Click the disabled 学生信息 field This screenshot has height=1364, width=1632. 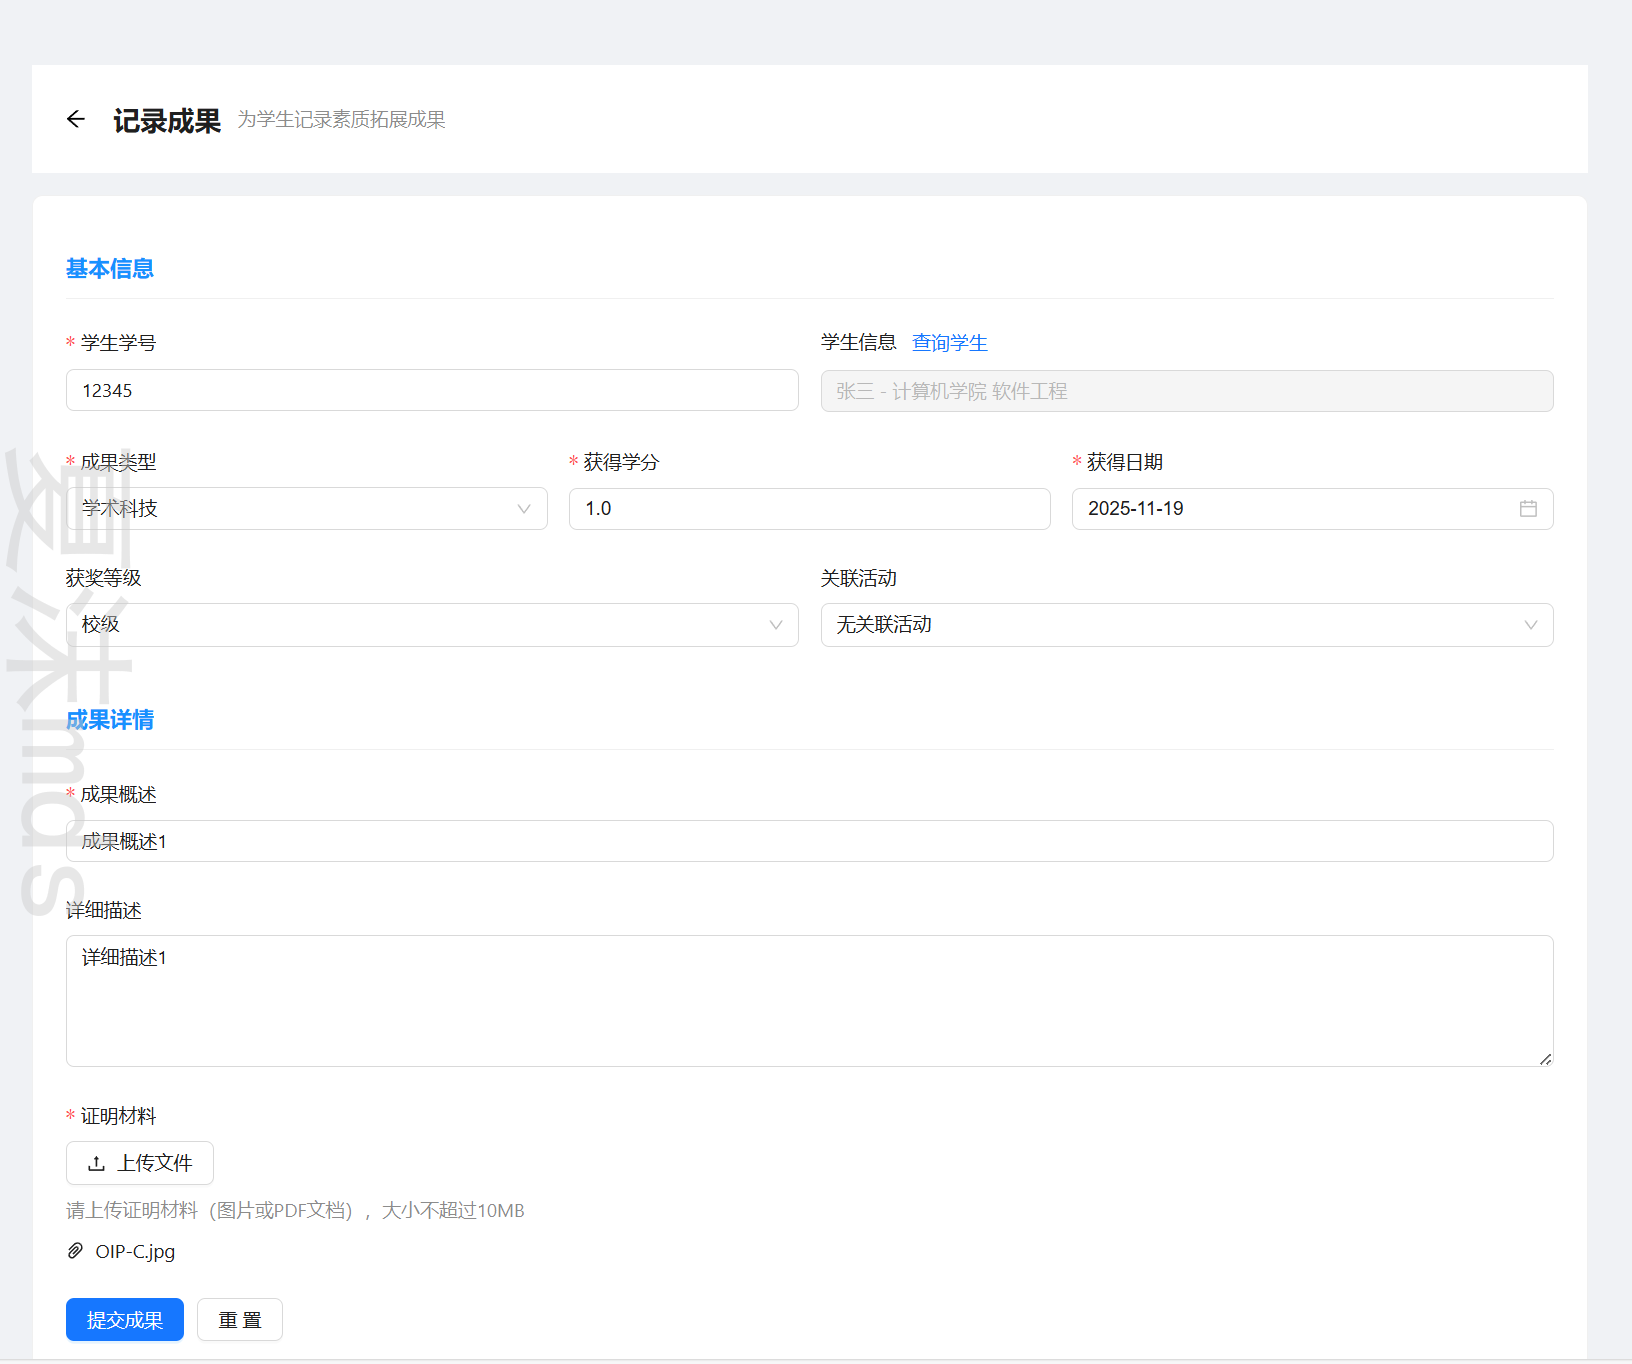(1187, 391)
